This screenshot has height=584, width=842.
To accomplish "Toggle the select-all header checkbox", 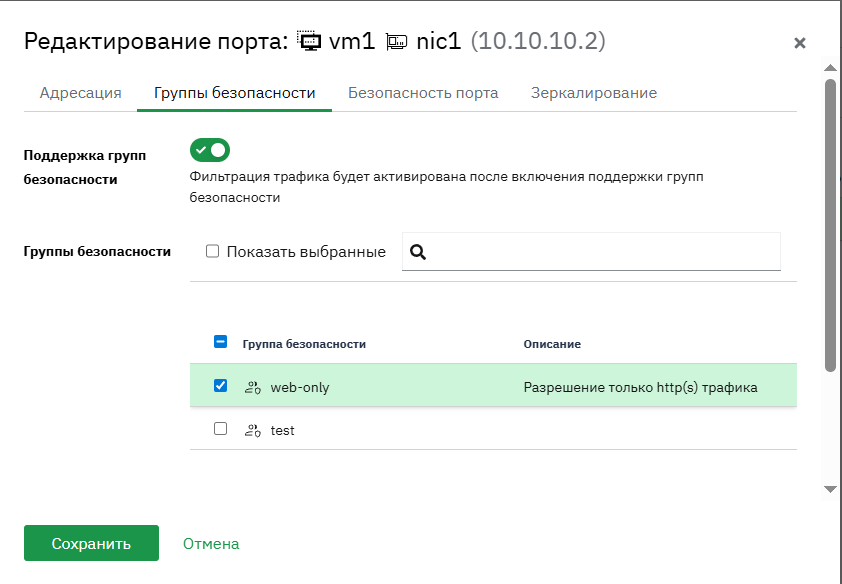I will (220, 342).
